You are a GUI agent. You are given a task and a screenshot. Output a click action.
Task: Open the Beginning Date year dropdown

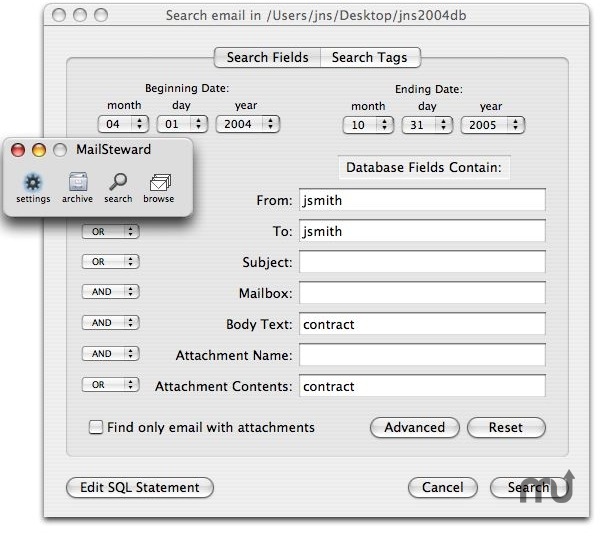point(248,124)
